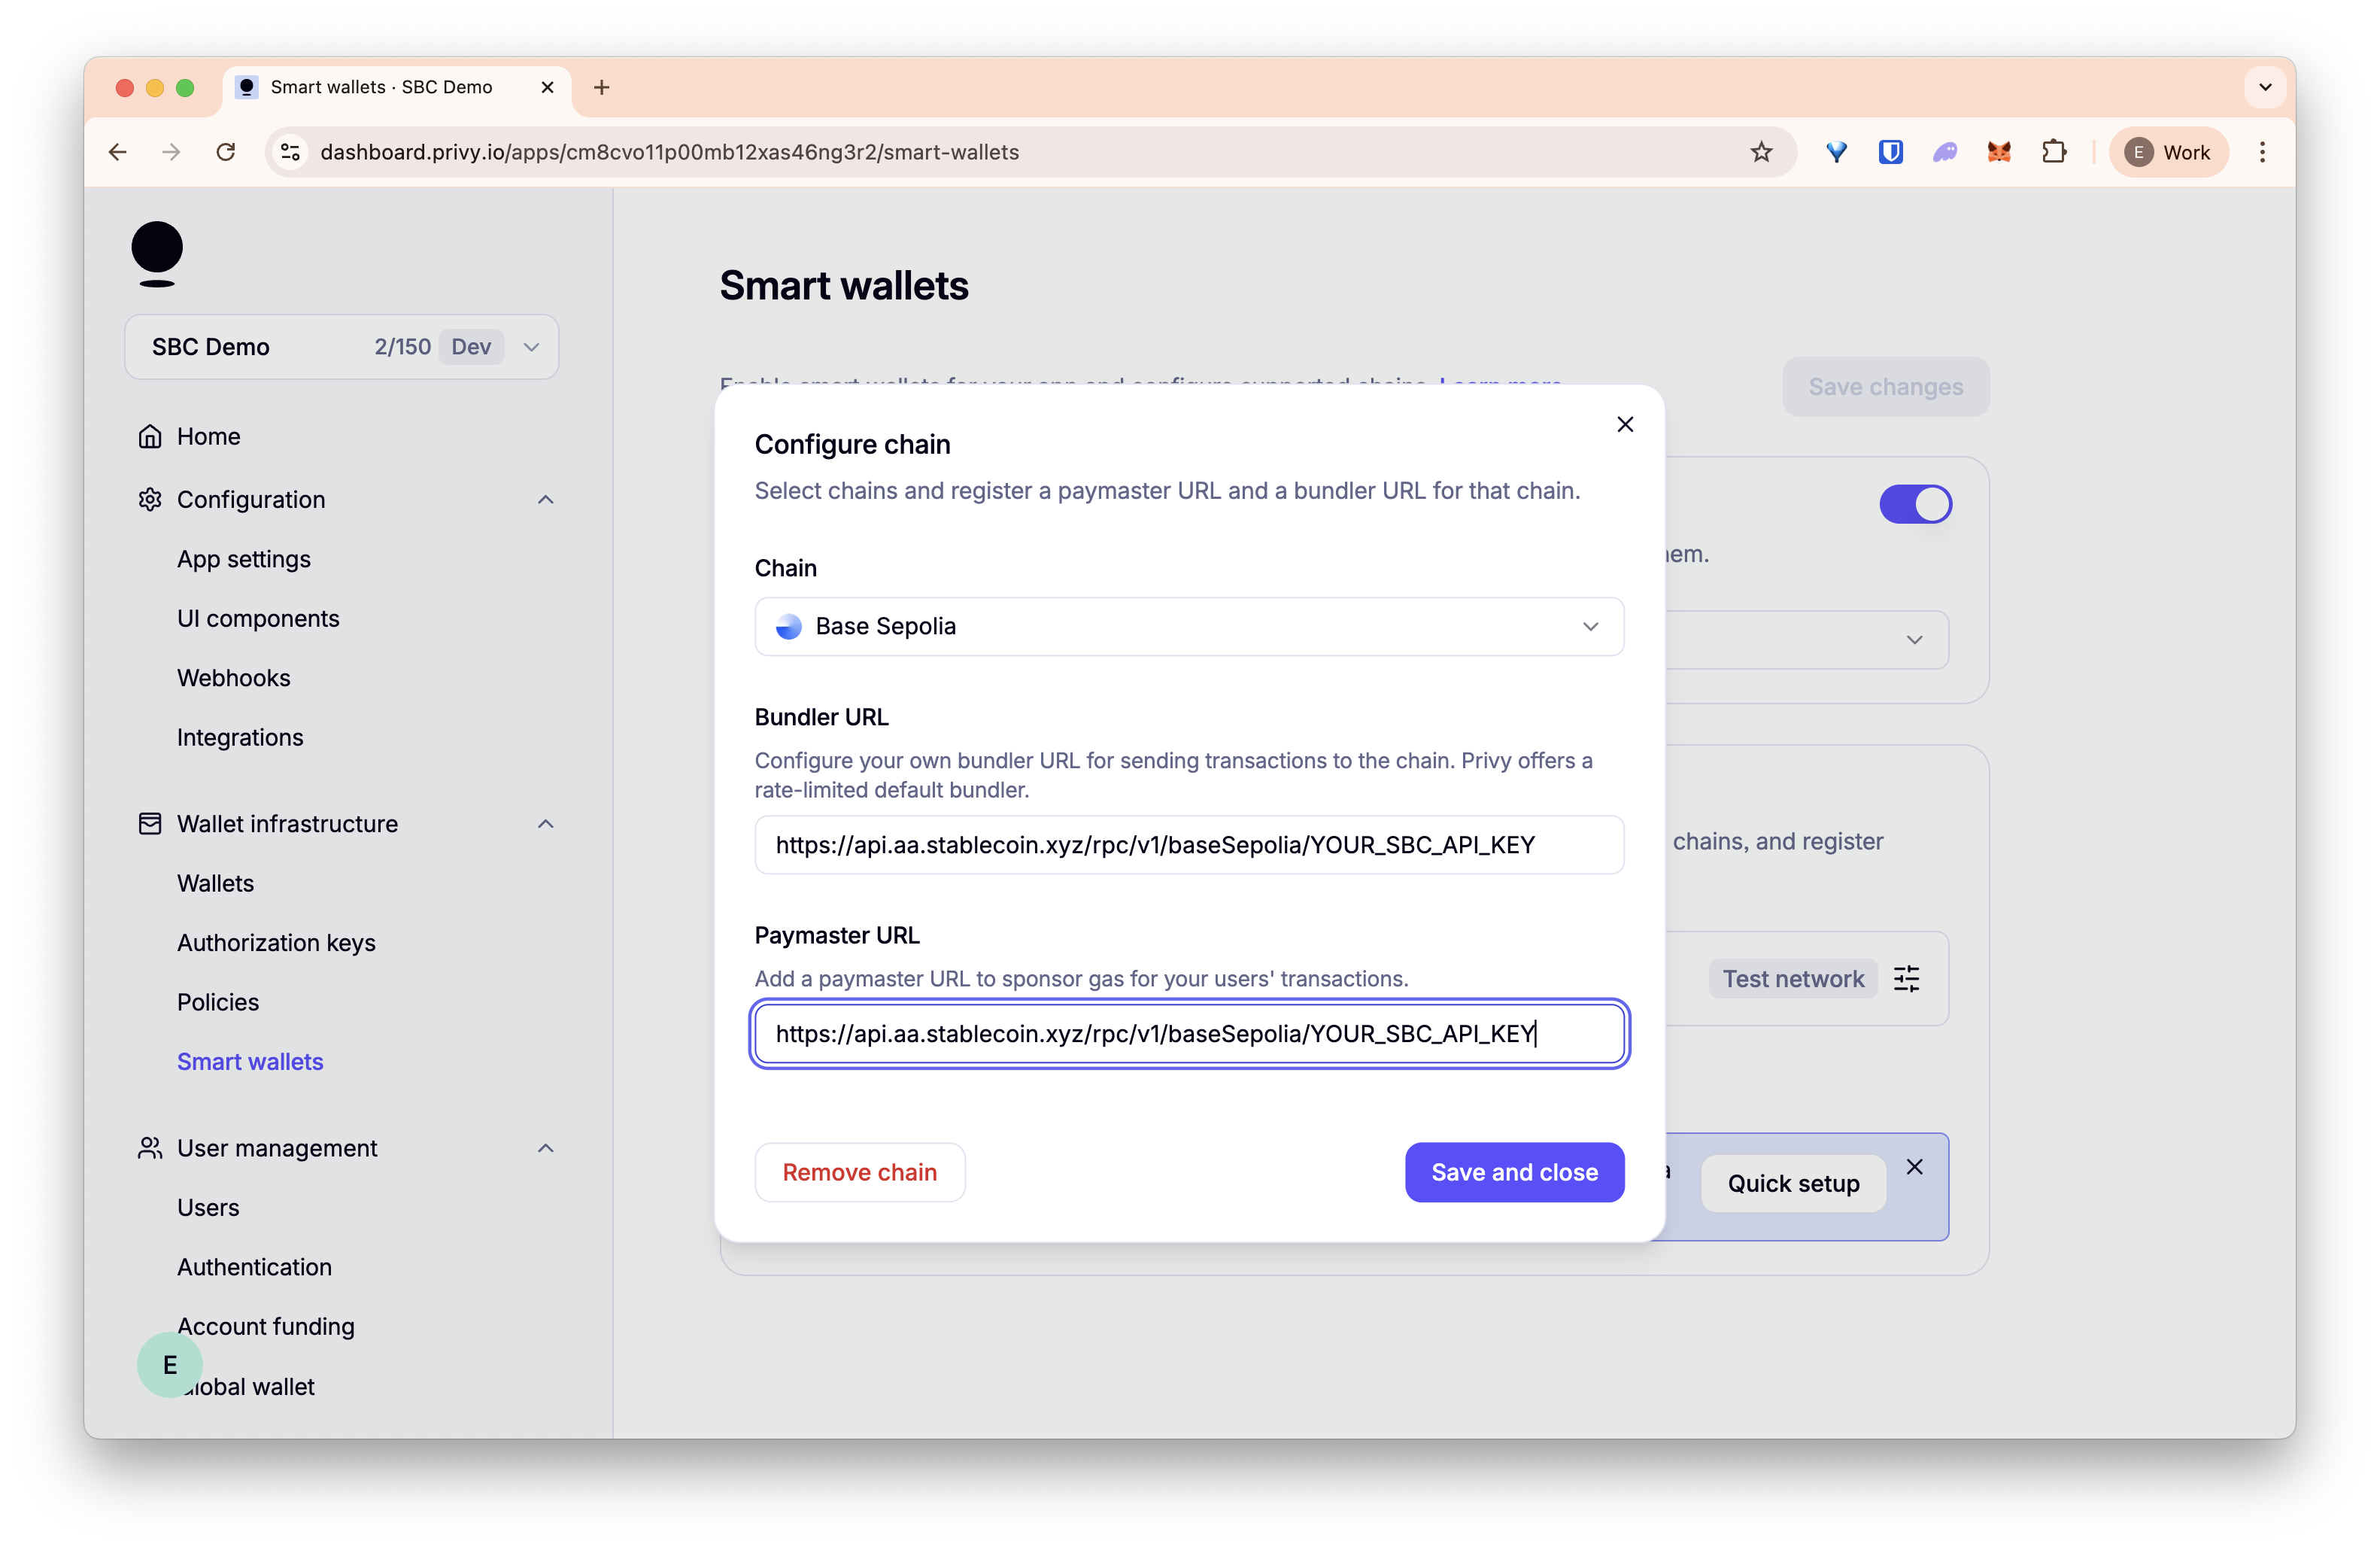Collapse the Configuration section

tap(545, 499)
